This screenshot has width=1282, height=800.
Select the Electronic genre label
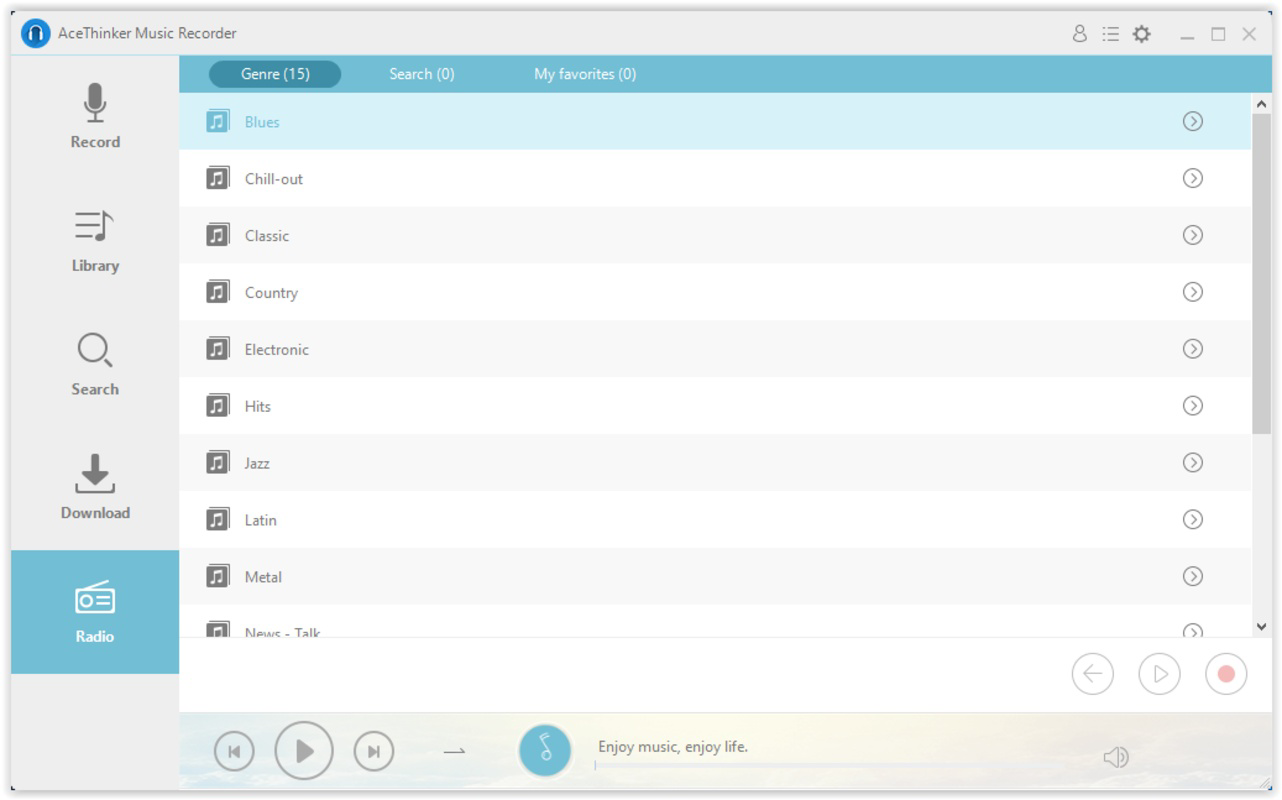277,349
